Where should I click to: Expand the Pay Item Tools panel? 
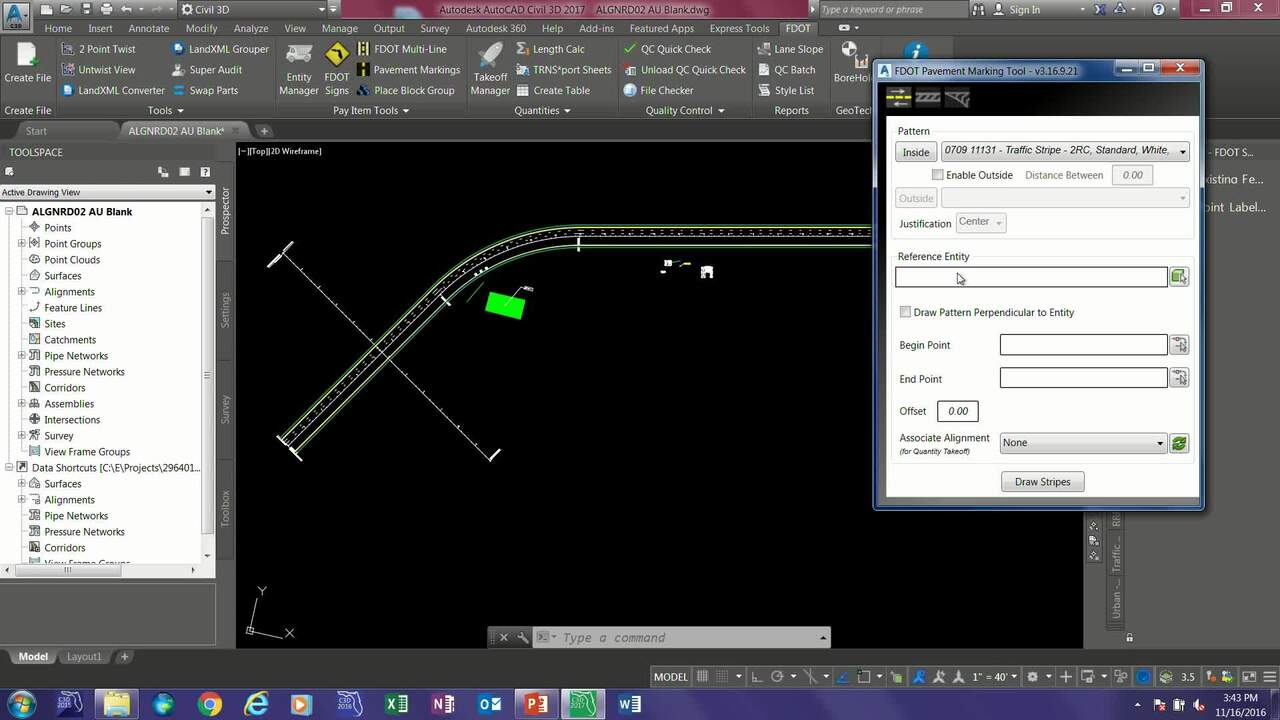click(371, 111)
